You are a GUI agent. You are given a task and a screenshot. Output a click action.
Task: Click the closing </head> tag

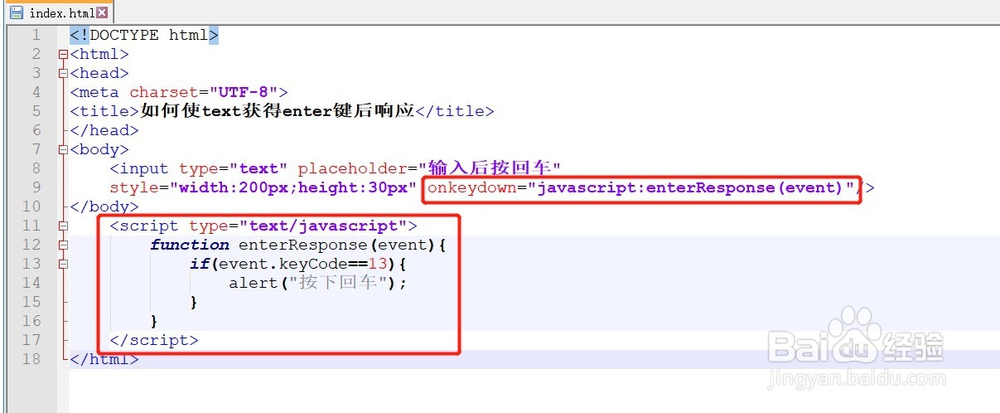pyautogui.click(x=105, y=131)
